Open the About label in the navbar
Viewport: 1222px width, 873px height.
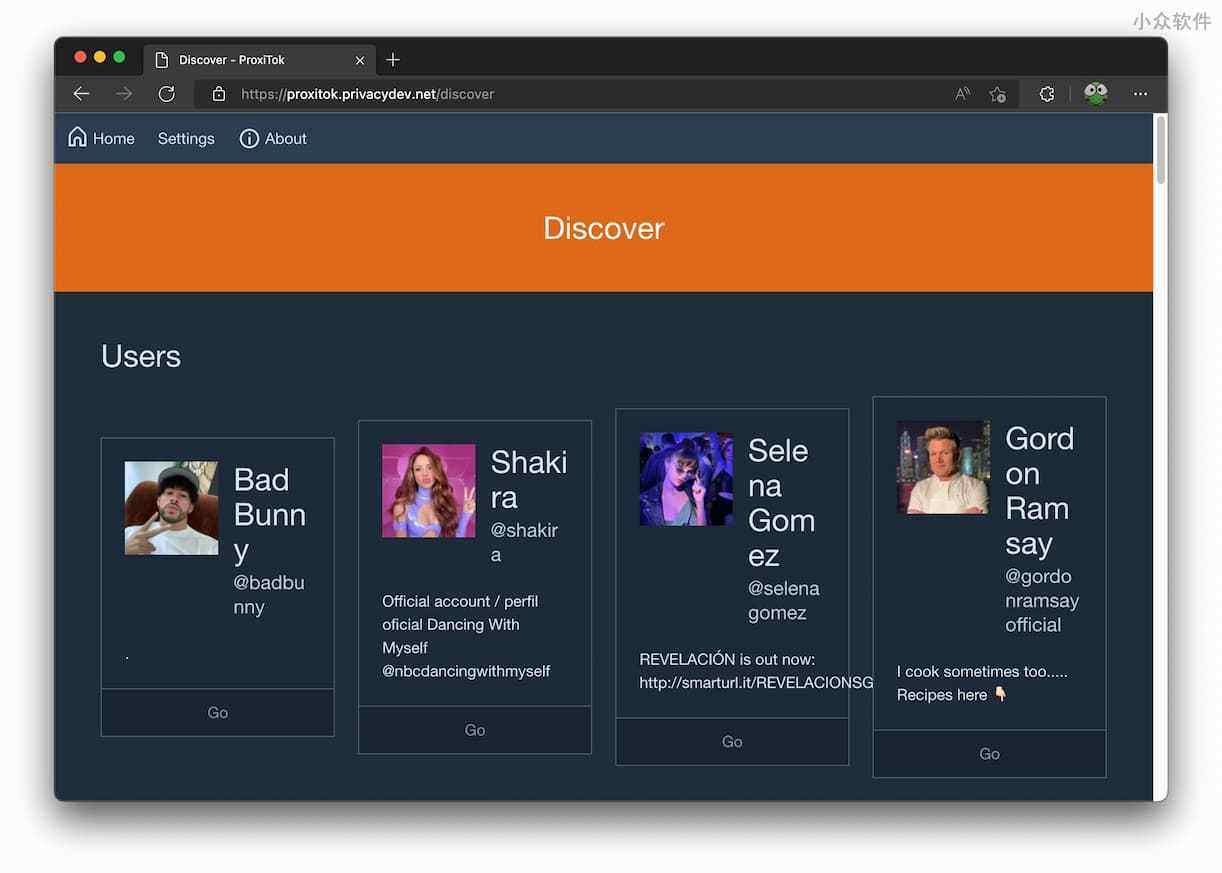coord(286,139)
